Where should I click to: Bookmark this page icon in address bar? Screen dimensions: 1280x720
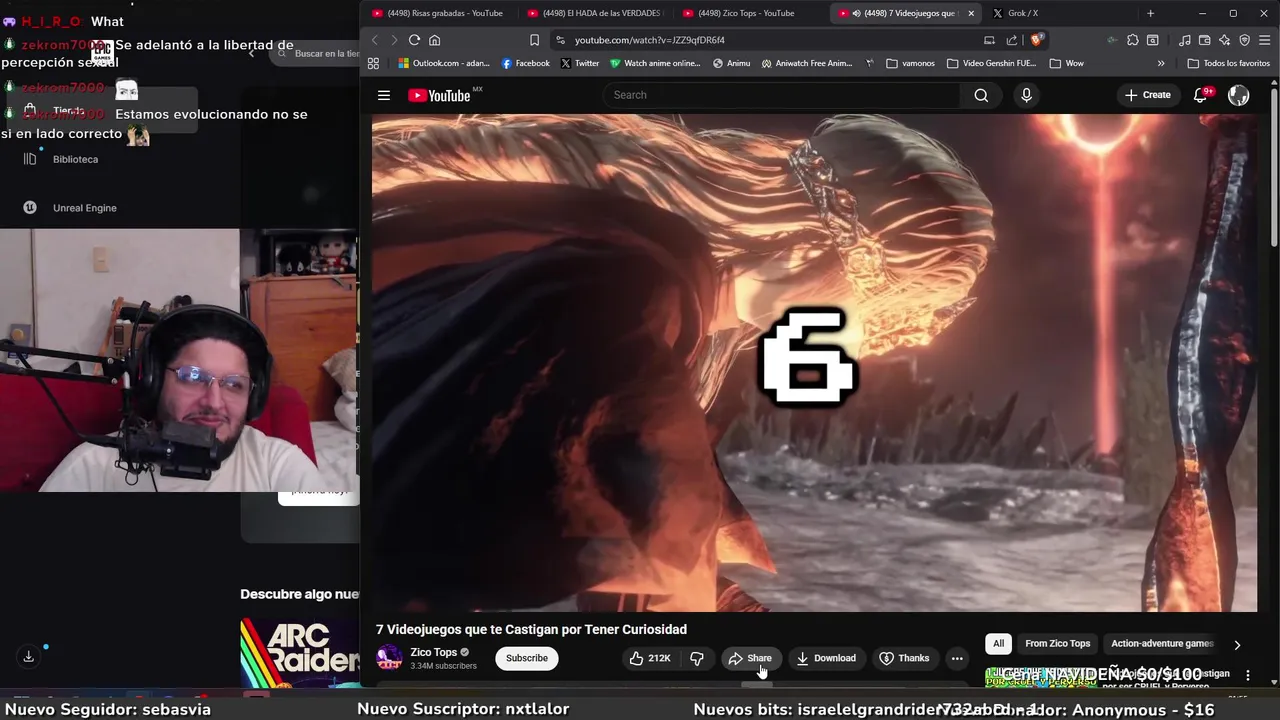534,40
